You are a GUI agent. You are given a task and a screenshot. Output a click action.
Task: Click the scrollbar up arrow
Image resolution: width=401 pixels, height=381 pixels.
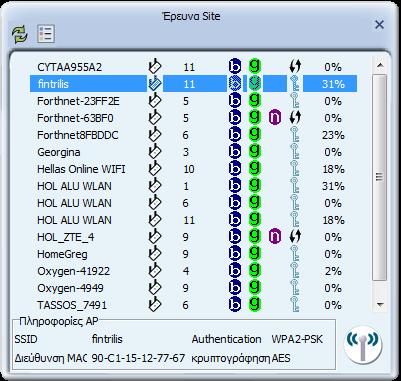point(380,65)
